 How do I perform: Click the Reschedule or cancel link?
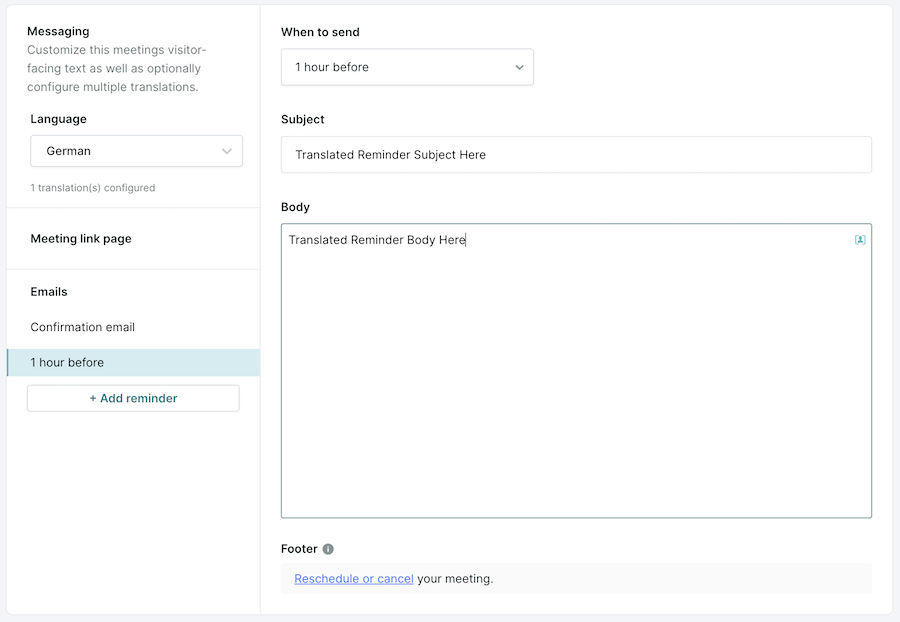tap(354, 579)
